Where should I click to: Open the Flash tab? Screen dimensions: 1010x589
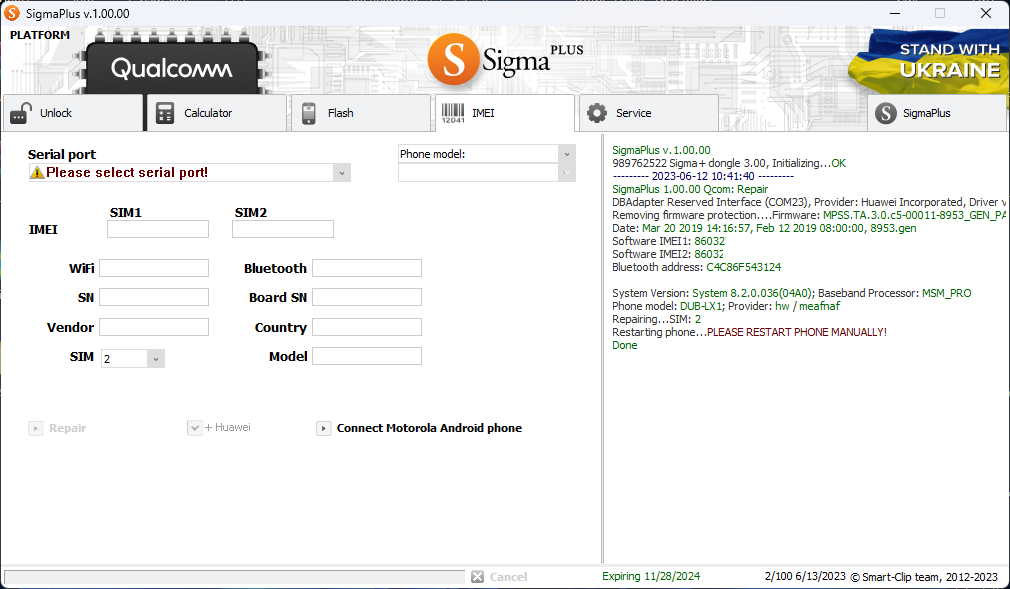click(361, 113)
